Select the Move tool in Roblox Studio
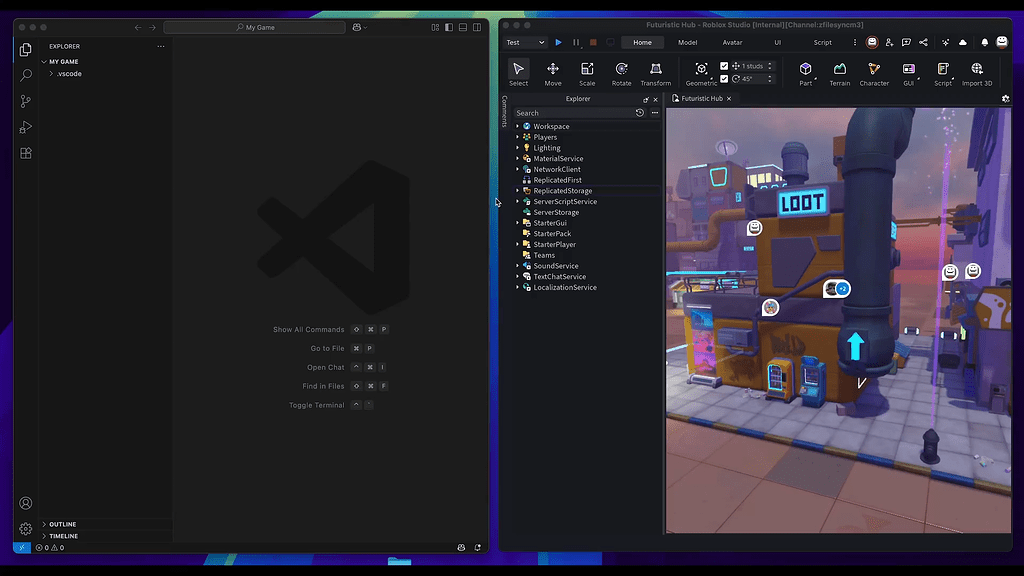 click(x=552, y=71)
